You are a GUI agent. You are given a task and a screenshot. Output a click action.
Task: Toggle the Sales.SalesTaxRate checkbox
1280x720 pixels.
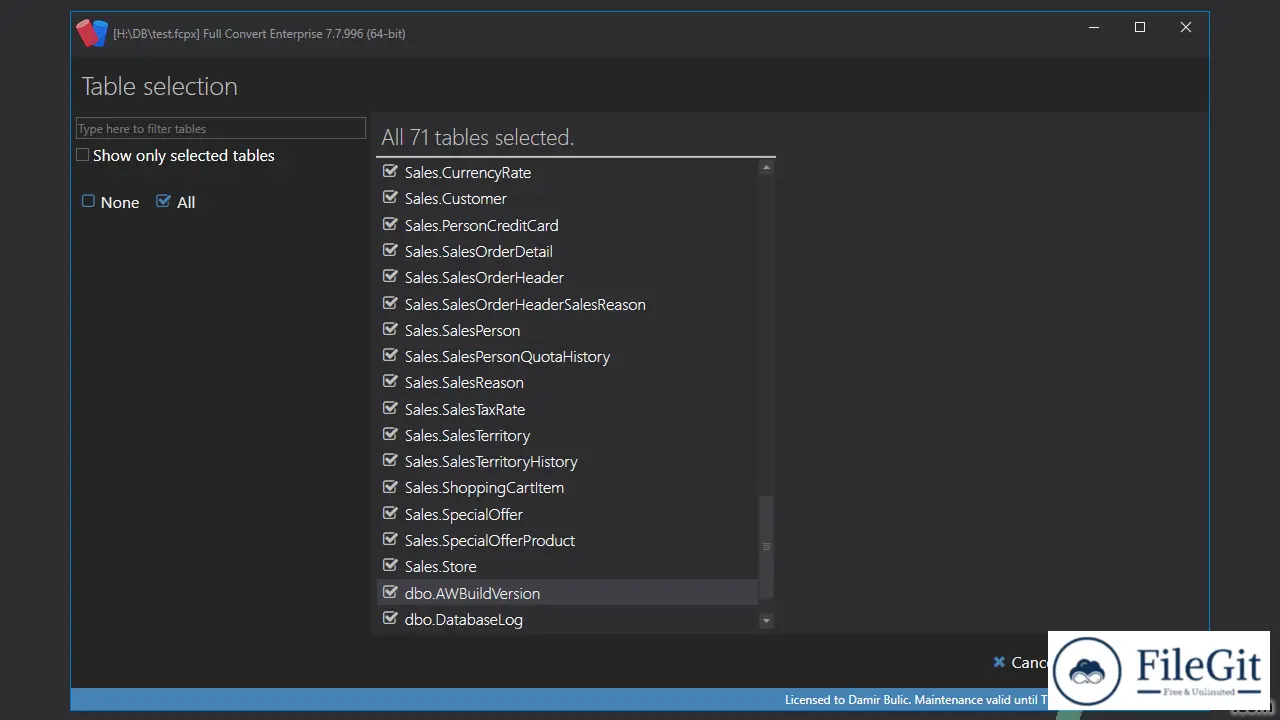pyautogui.click(x=390, y=408)
